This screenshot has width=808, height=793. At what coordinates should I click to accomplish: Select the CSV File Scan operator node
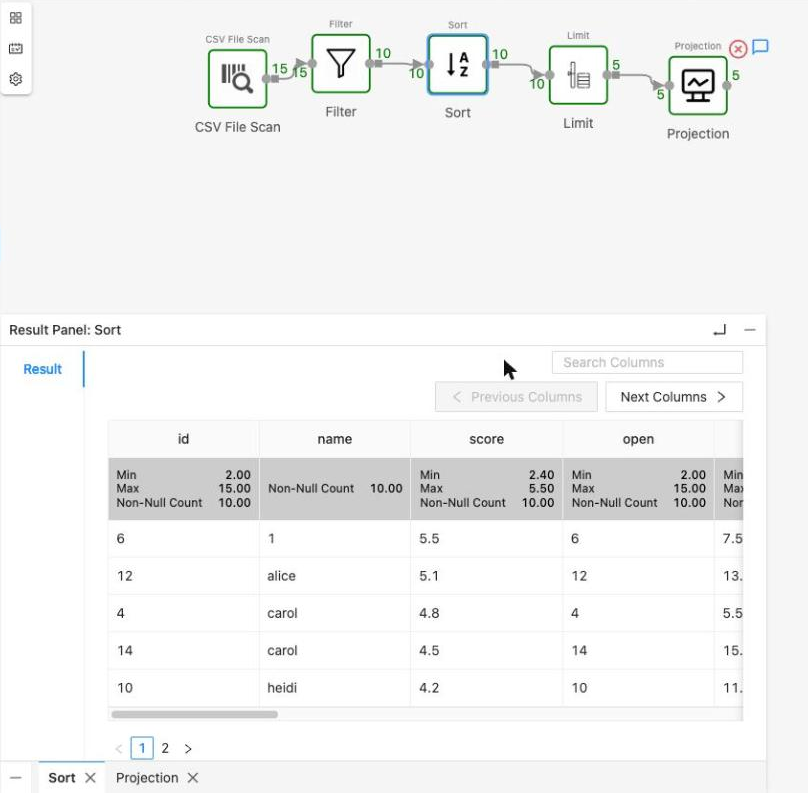click(237, 79)
